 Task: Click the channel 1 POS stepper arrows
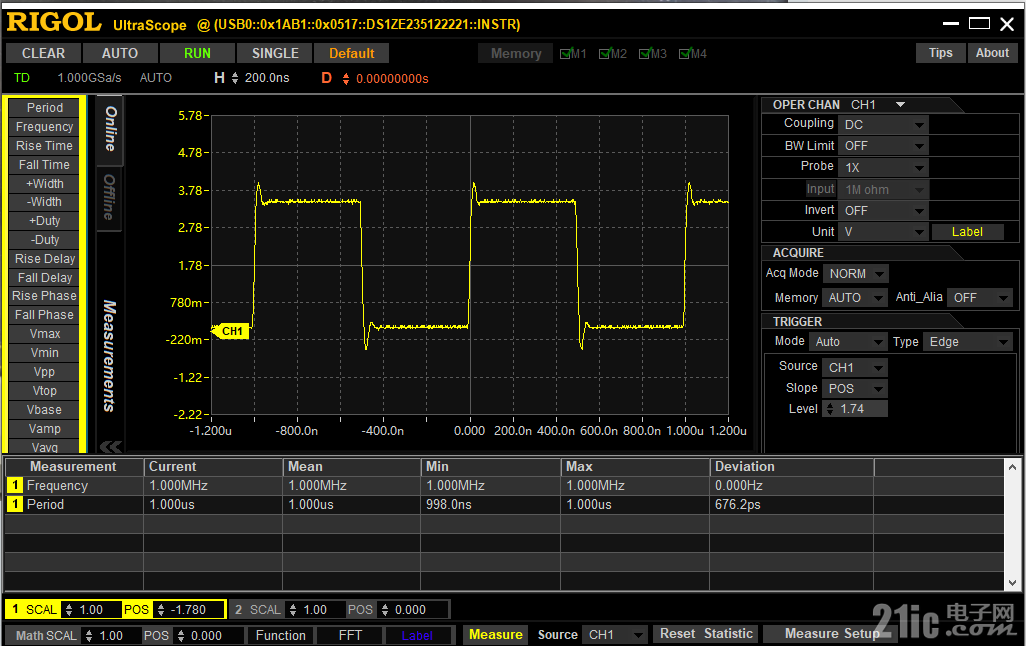161,610
